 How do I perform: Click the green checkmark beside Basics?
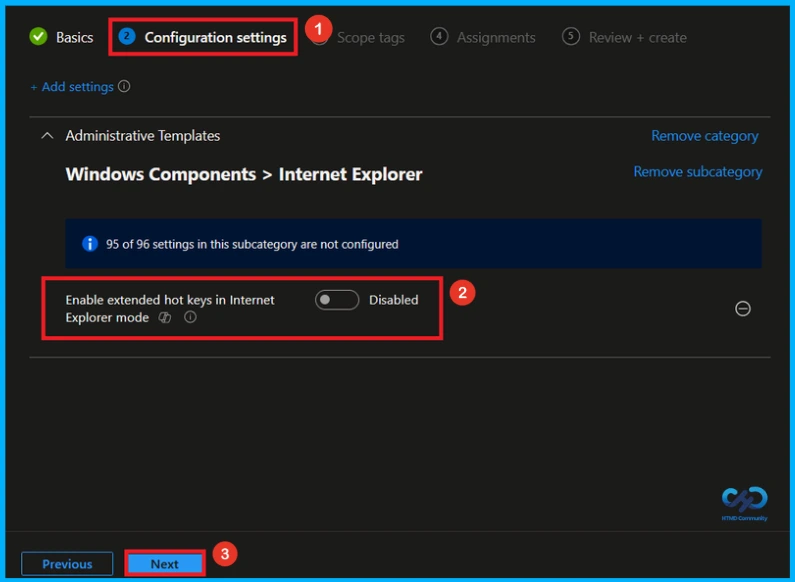click(39, 37)
